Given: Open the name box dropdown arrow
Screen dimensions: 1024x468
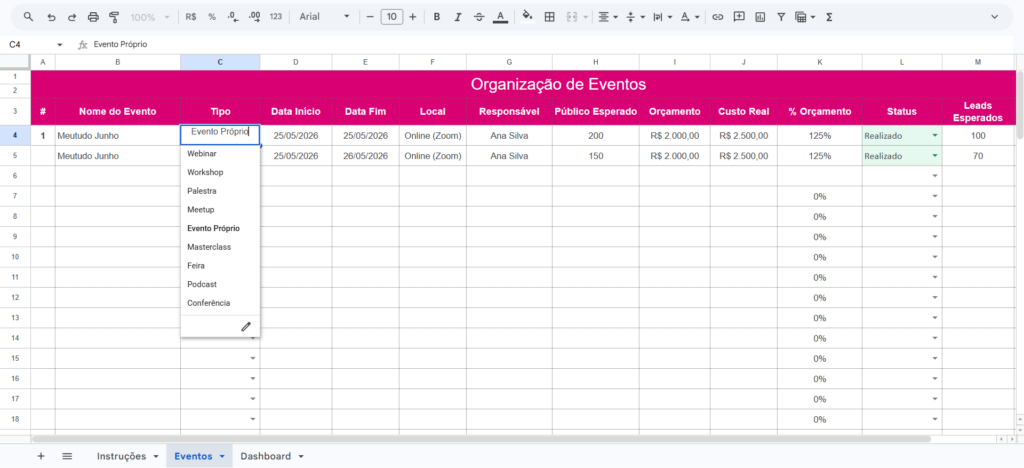Looking at the screenshot, I should pyautogui.click(x=60, y=44).
